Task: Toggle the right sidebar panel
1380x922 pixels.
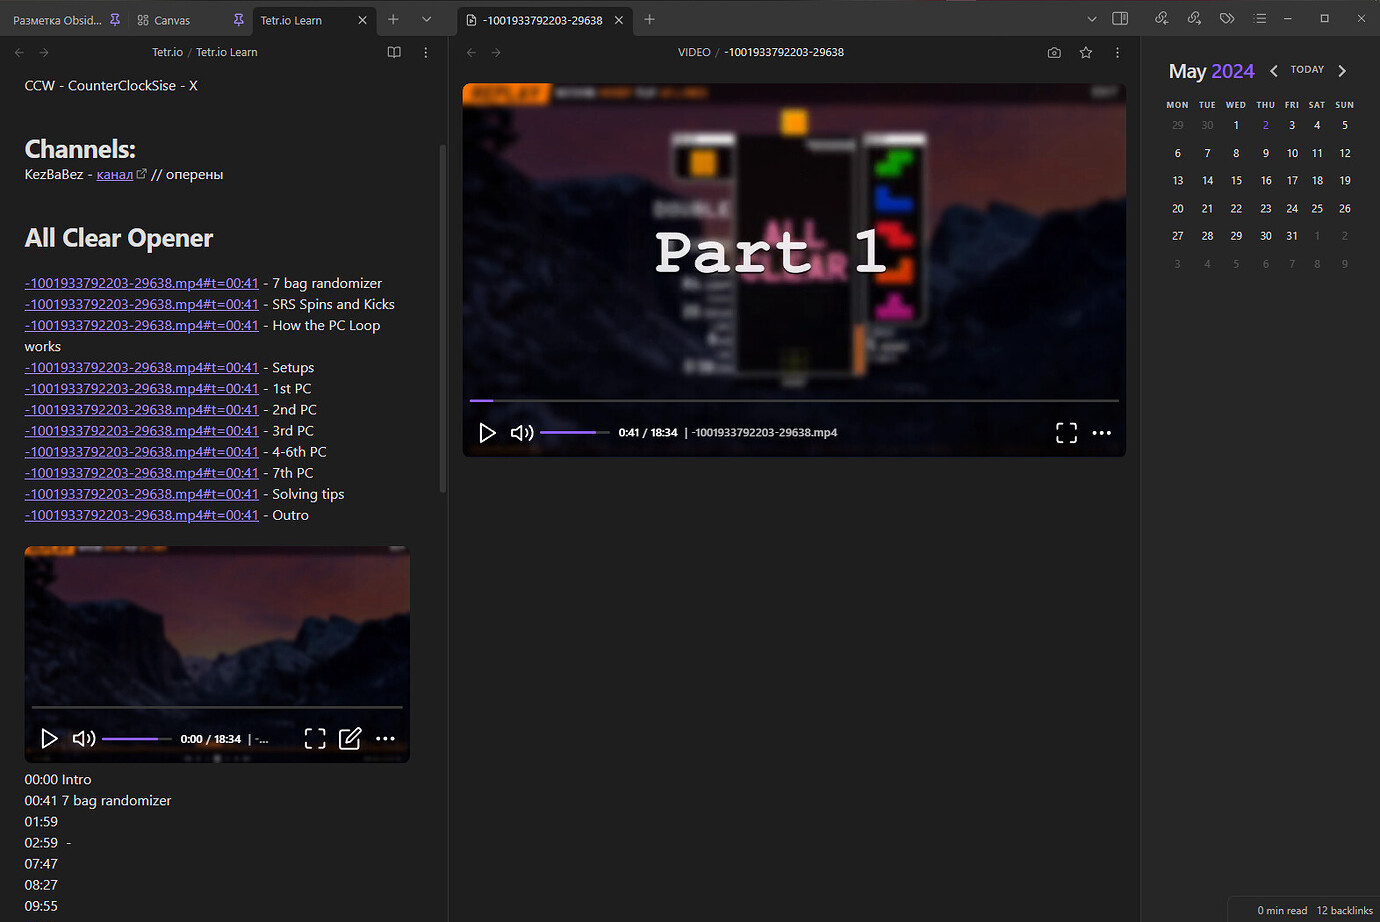Action: coord(1120,19)
